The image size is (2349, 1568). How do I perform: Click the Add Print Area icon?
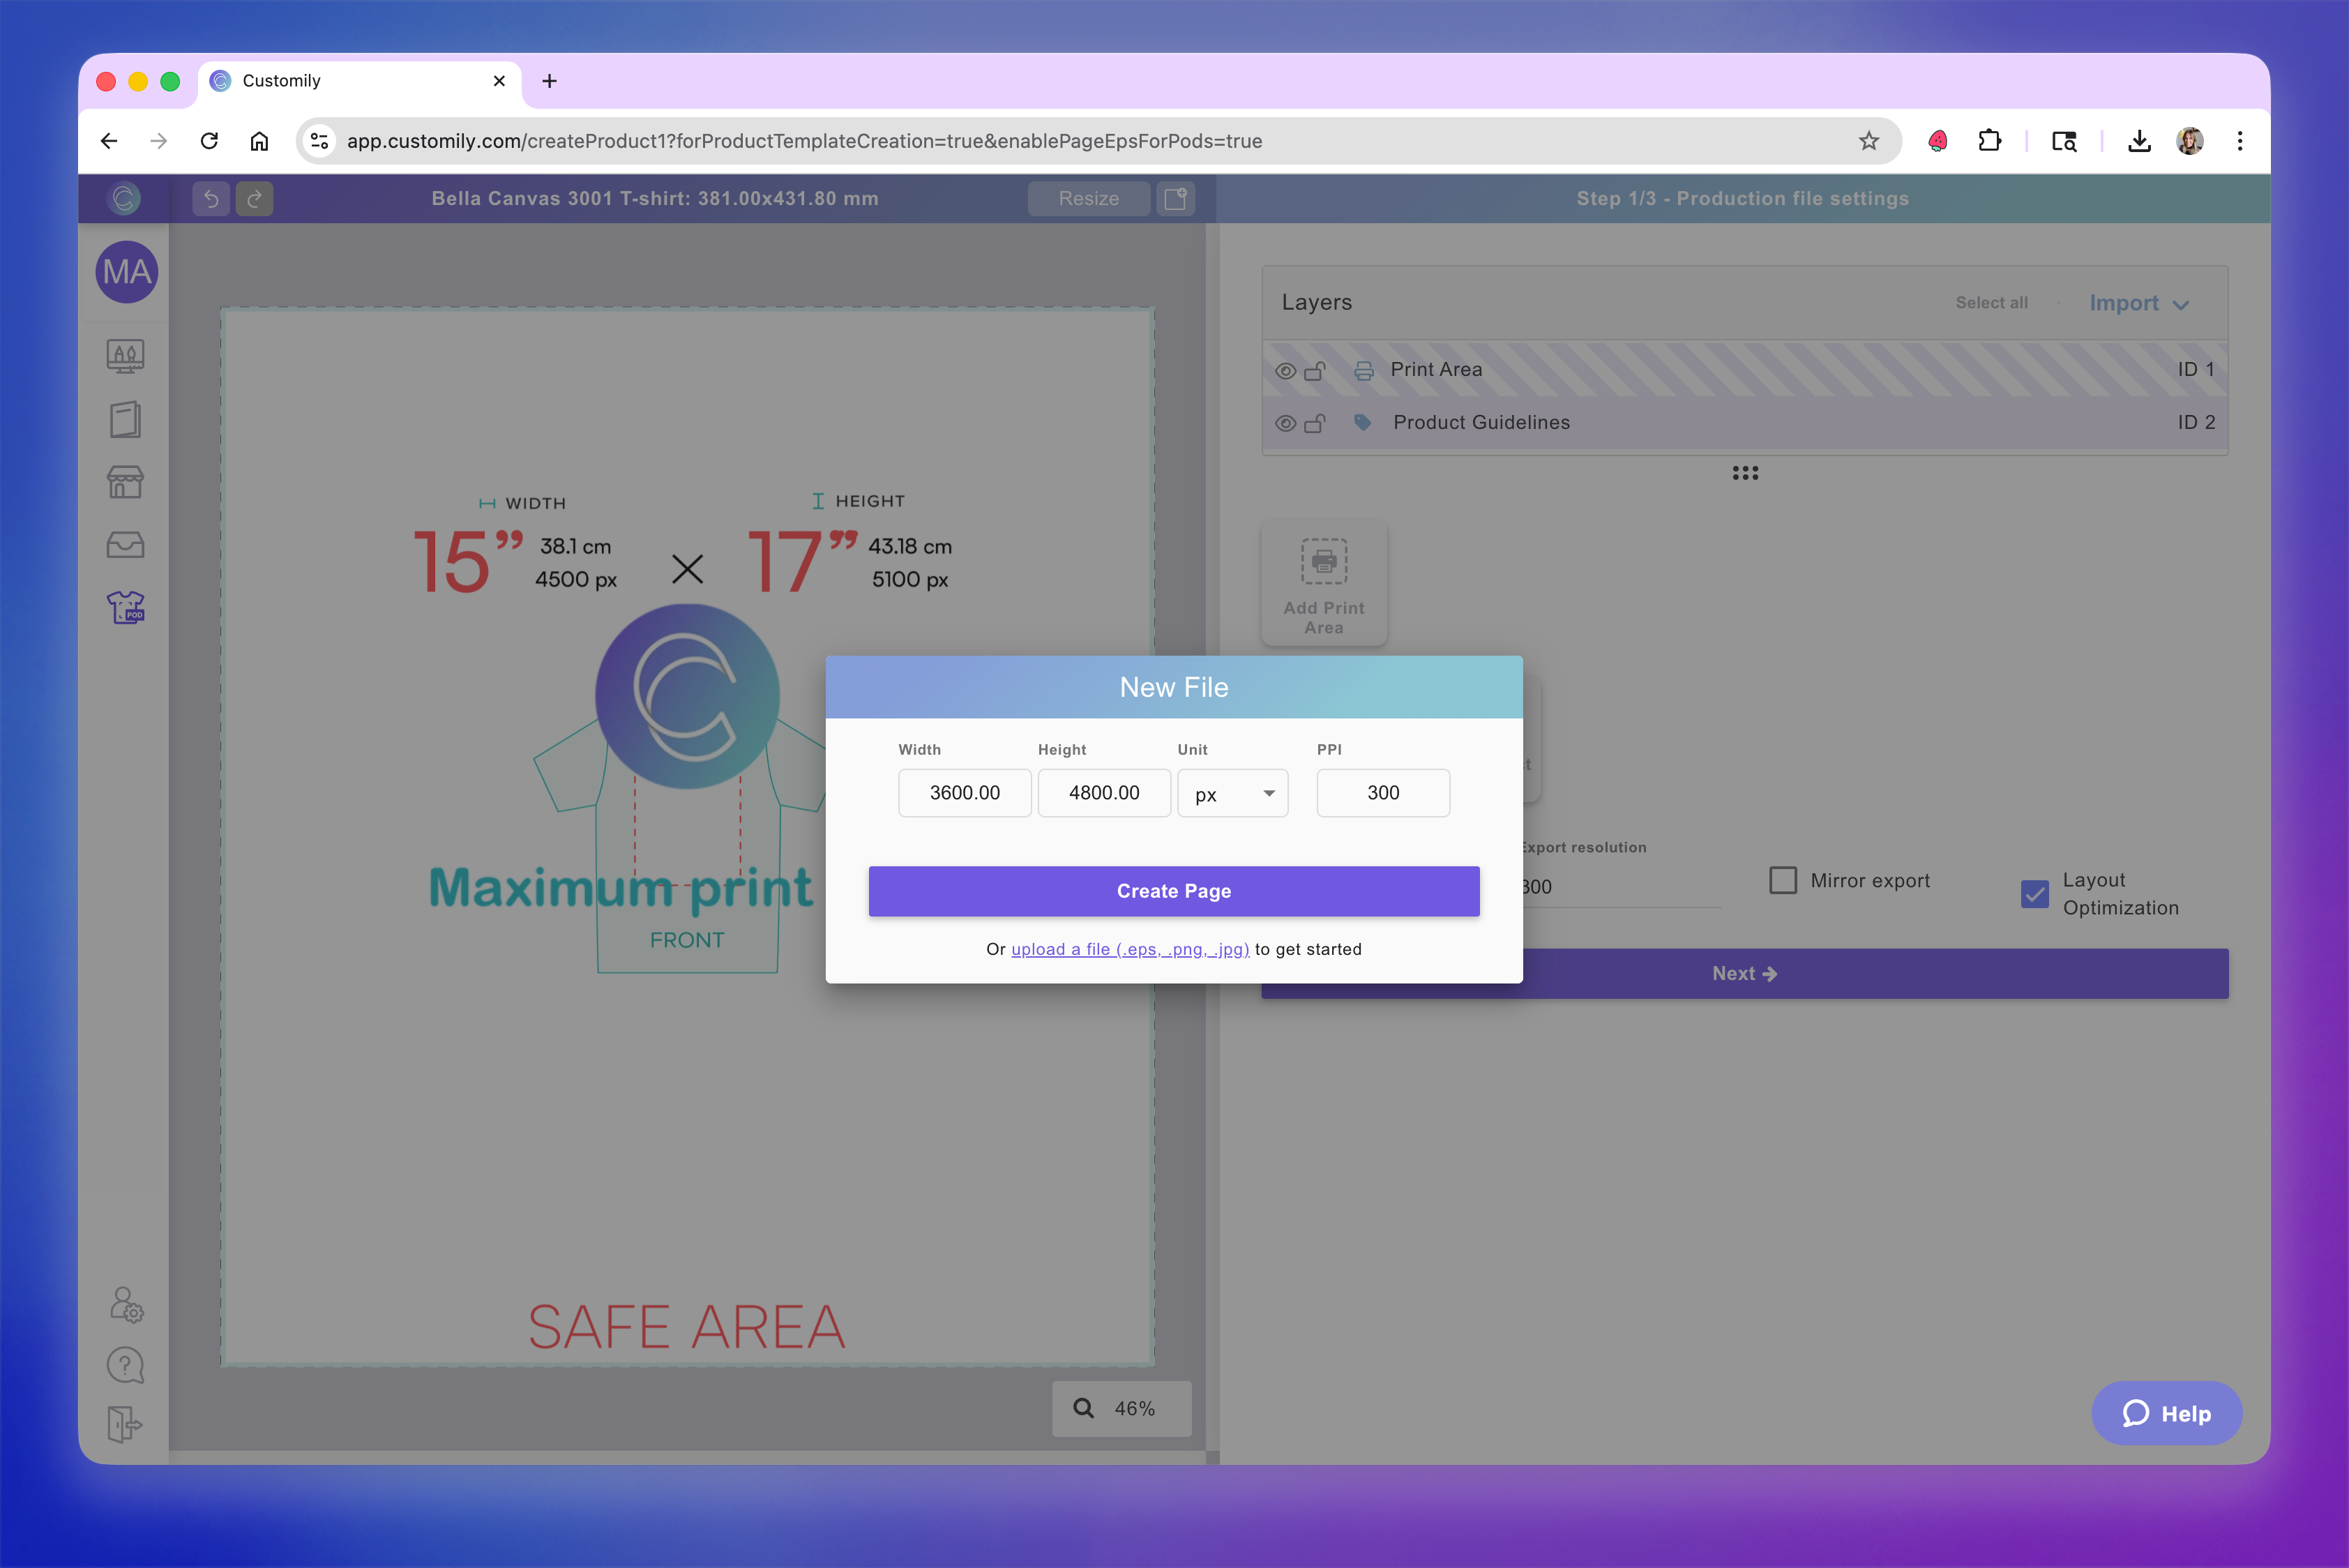tap(1324, 562)
